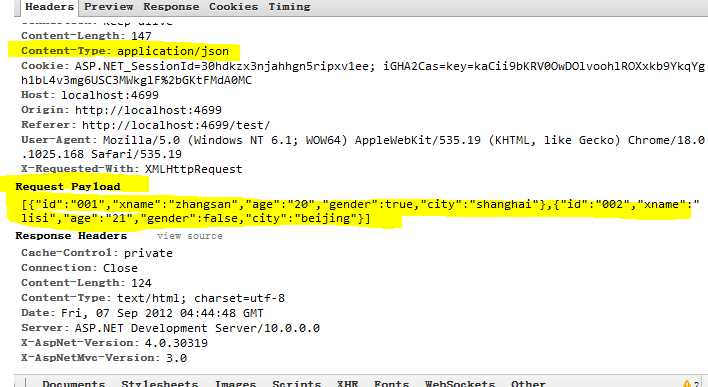
Task: Click the JSON payload text containing zhangsan
Action: (360, 204)
